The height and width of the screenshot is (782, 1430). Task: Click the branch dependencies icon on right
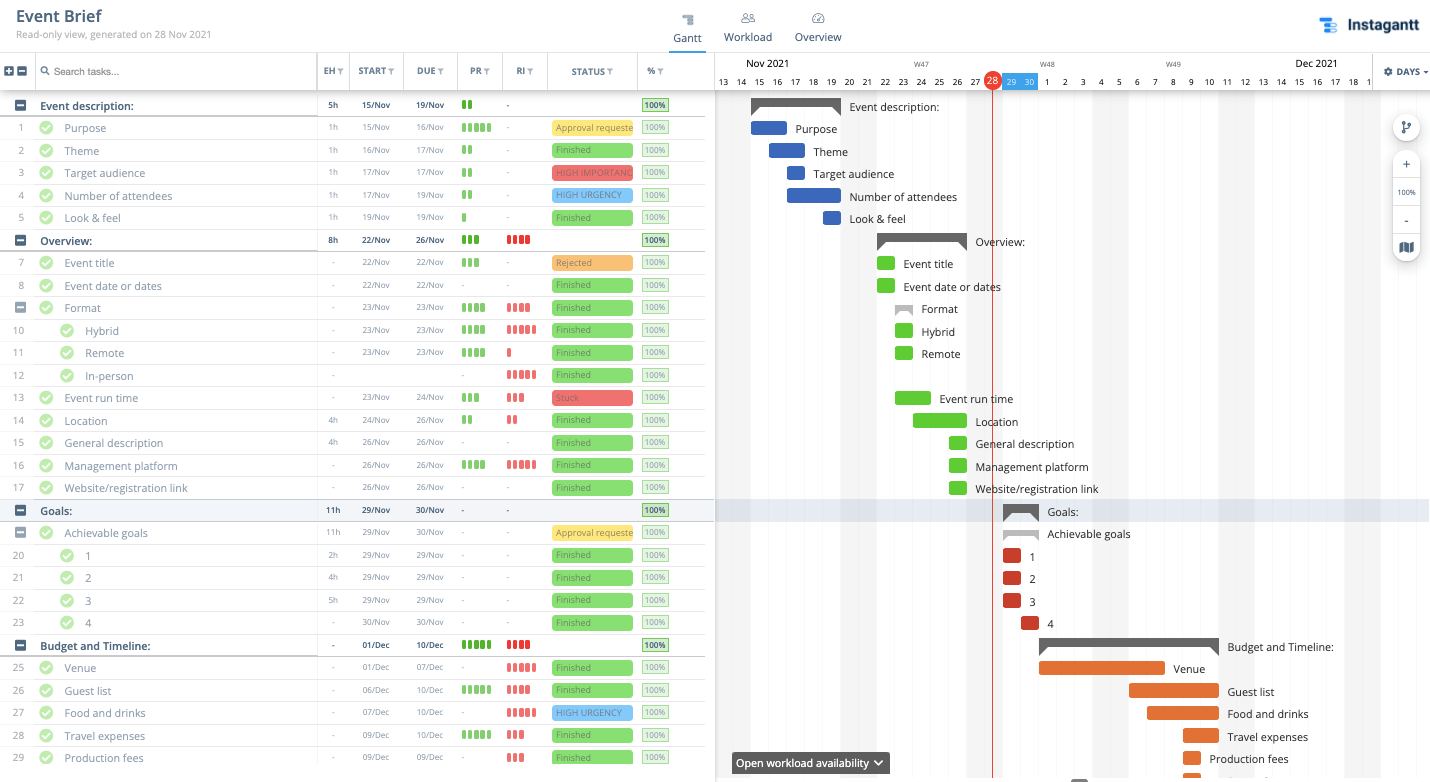click(x=1406, y=127)
